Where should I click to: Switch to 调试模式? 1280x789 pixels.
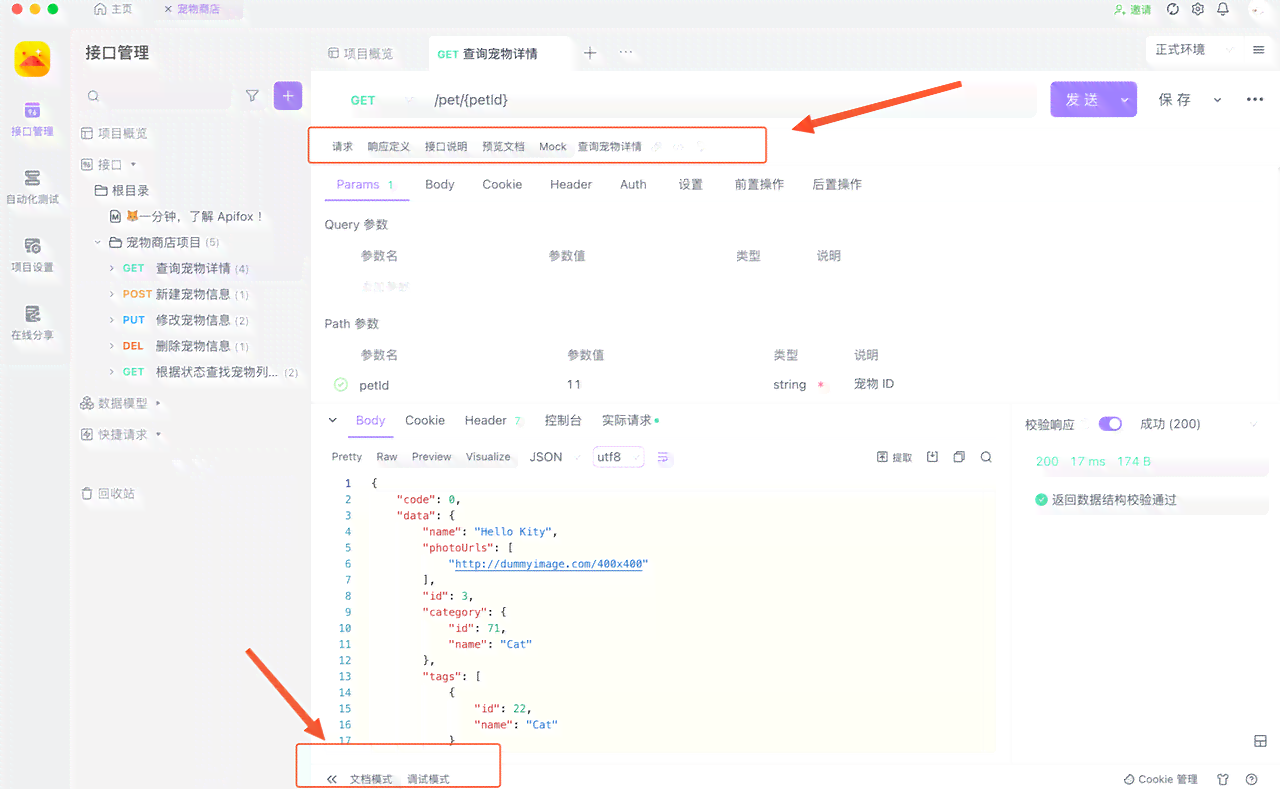pyautogui.click(x=428, y=779)
